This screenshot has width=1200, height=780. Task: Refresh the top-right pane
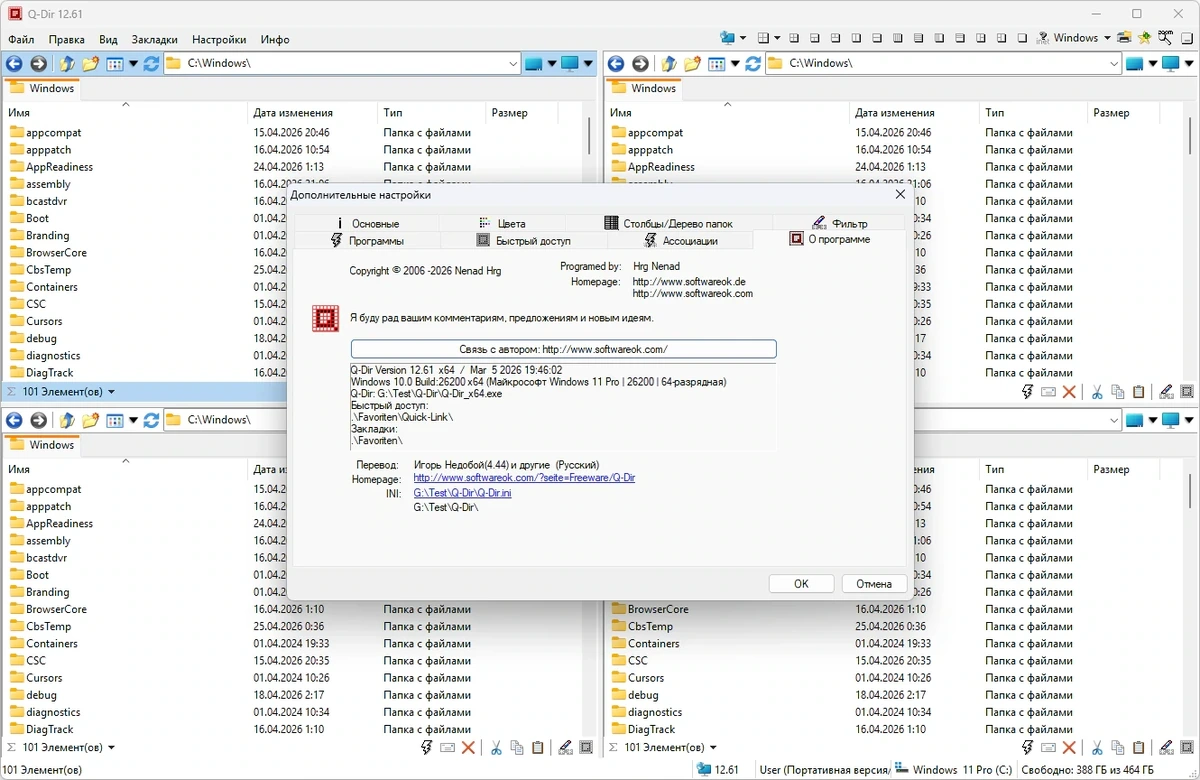(x=753, y=63)
